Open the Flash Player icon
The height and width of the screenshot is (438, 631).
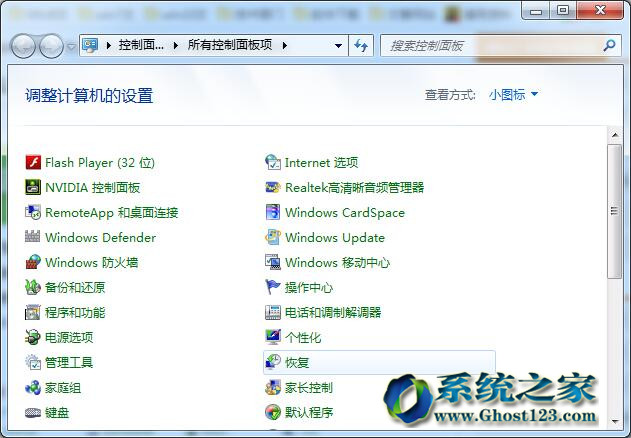coord(33,163)
